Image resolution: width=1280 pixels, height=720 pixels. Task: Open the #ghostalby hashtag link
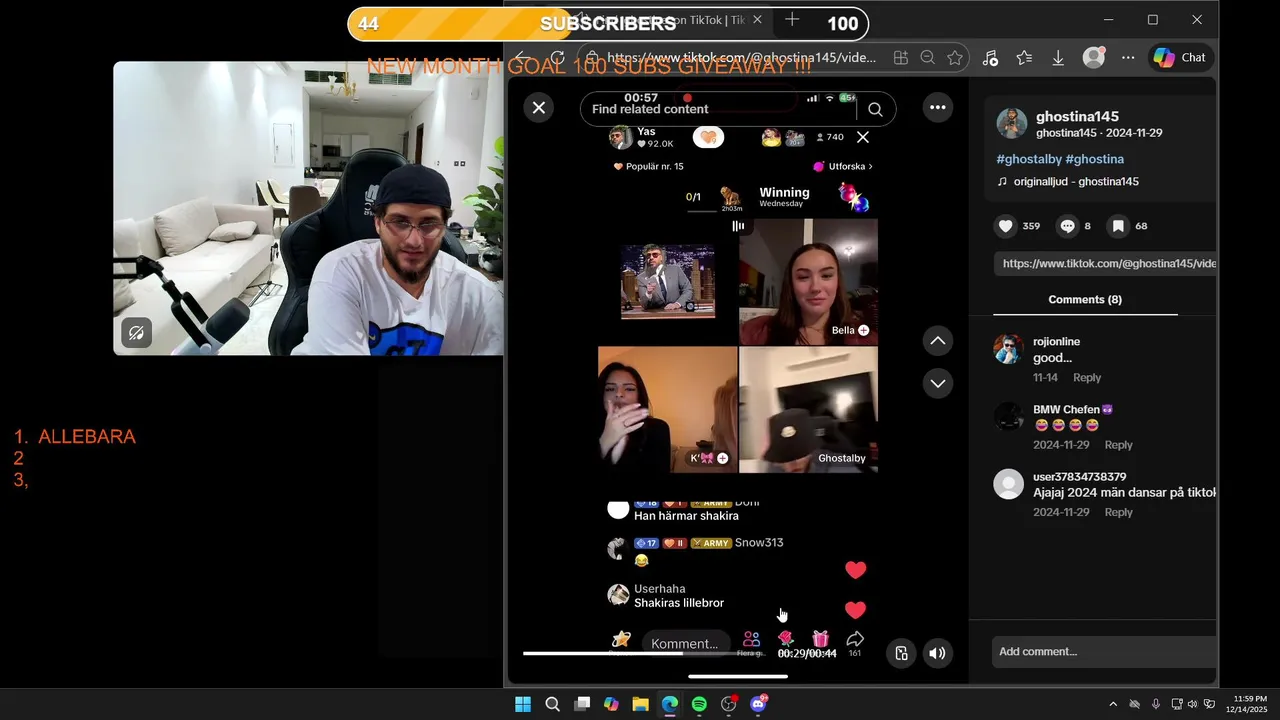point(1029,159)
